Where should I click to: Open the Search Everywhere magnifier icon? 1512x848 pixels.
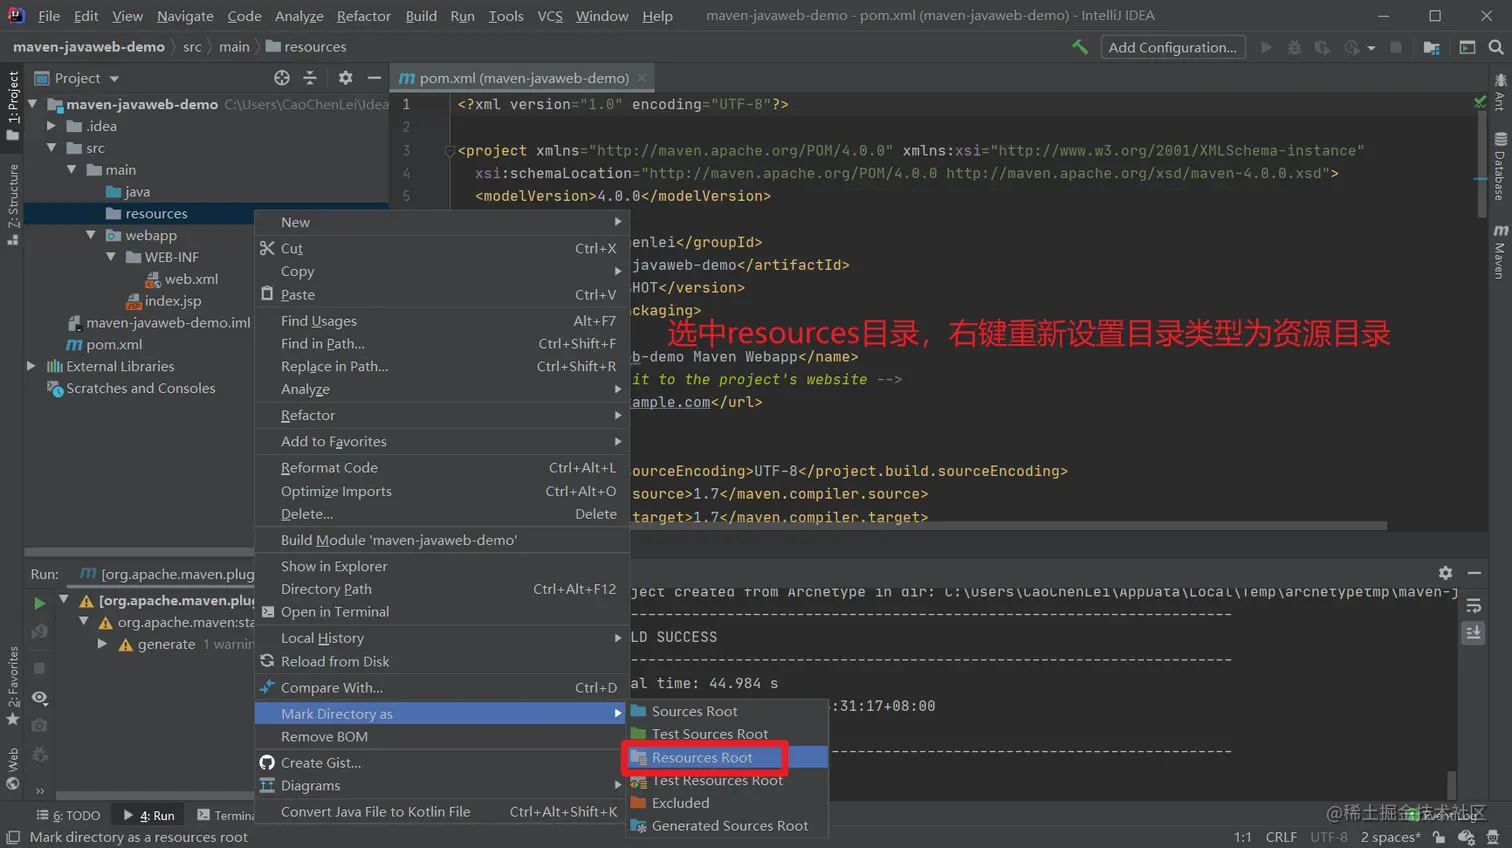(1496, 47)
